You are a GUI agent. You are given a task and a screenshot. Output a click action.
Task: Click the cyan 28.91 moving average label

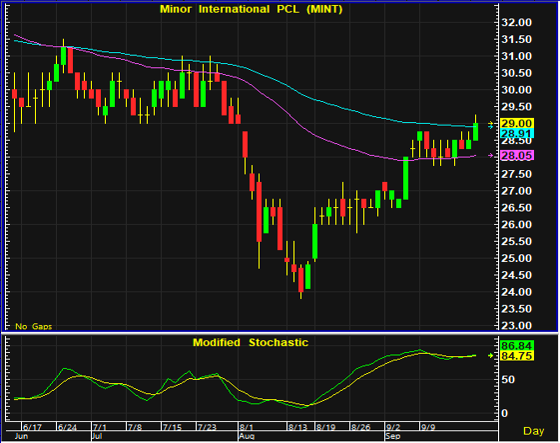(x=517, y=134)
